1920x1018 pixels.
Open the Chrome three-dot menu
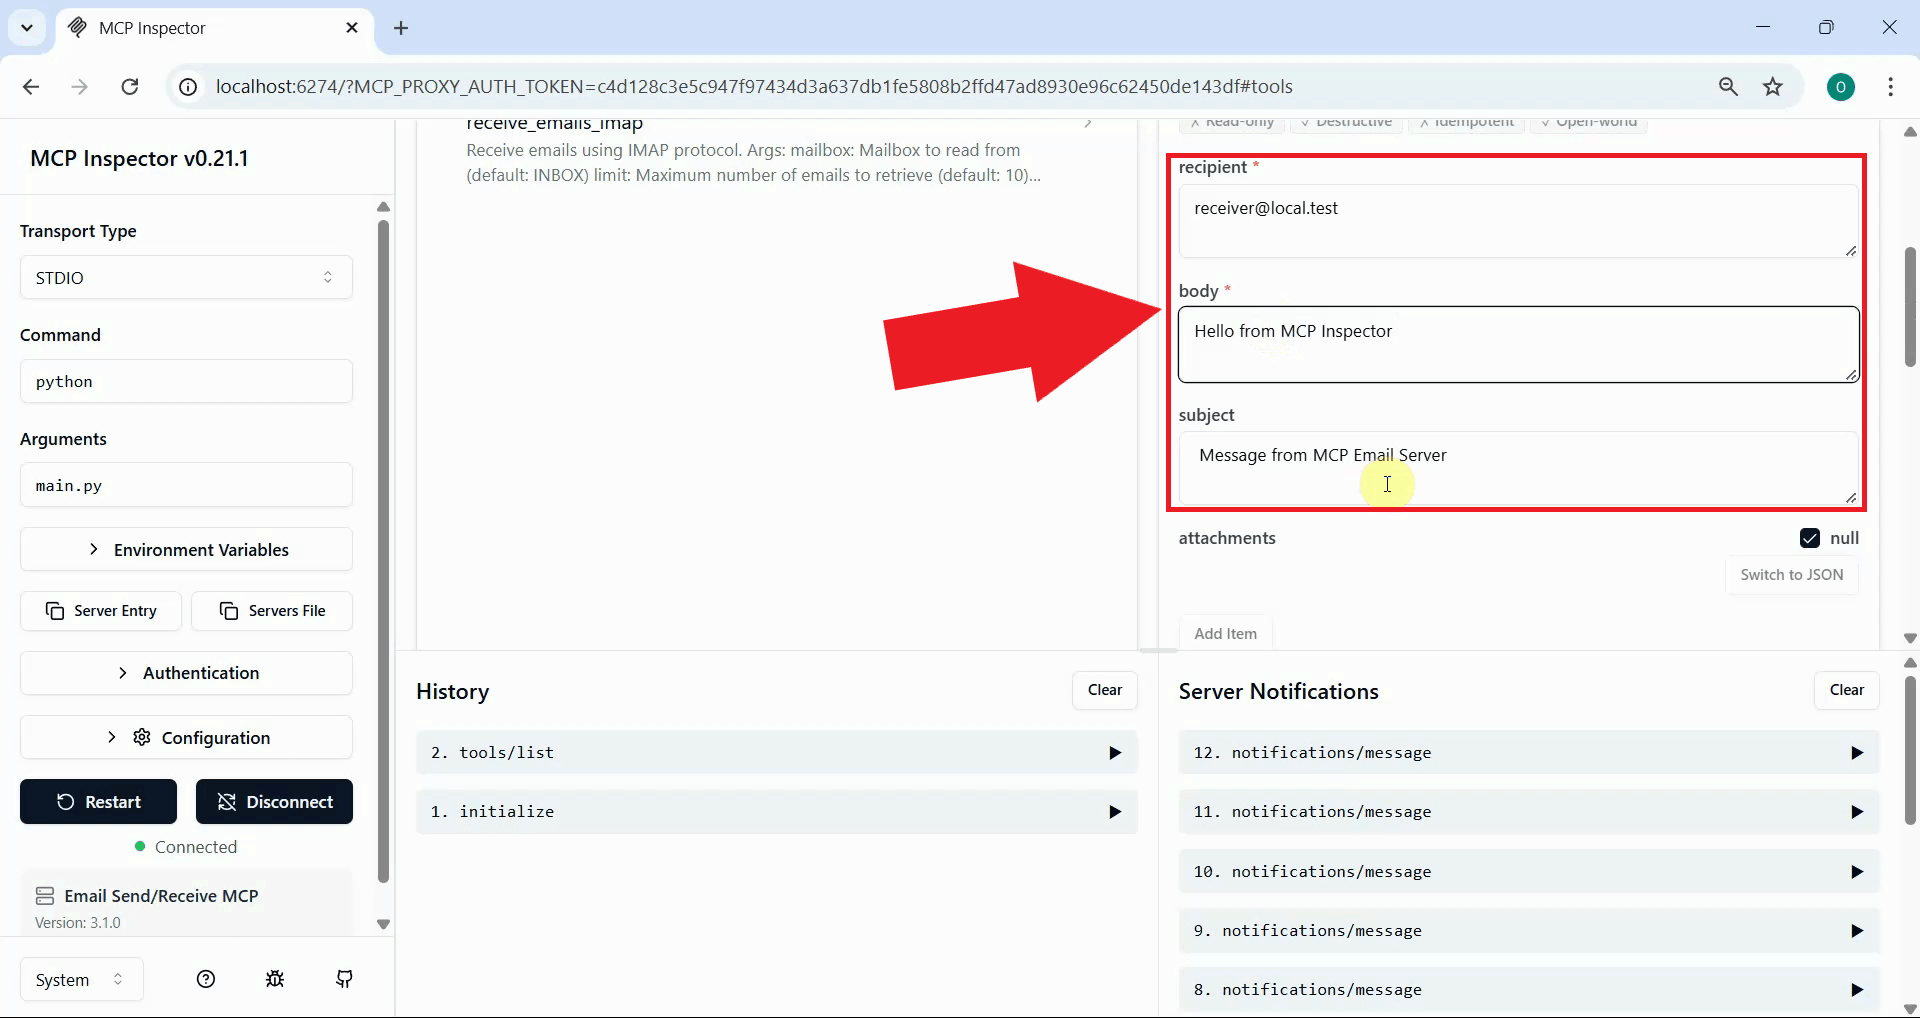1890,87
